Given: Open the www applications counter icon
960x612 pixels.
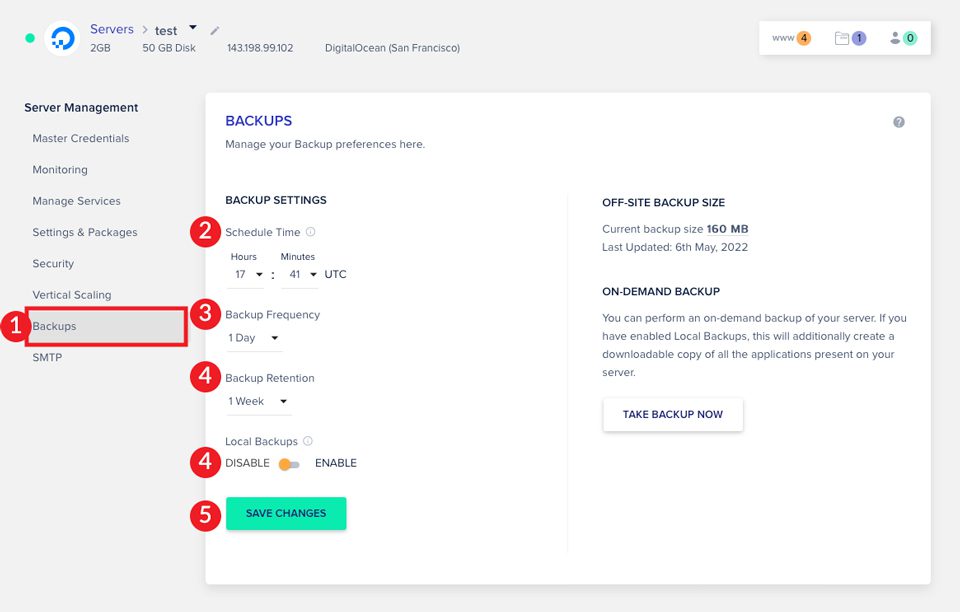Looking at the screenshot, I should pos(790,37).
